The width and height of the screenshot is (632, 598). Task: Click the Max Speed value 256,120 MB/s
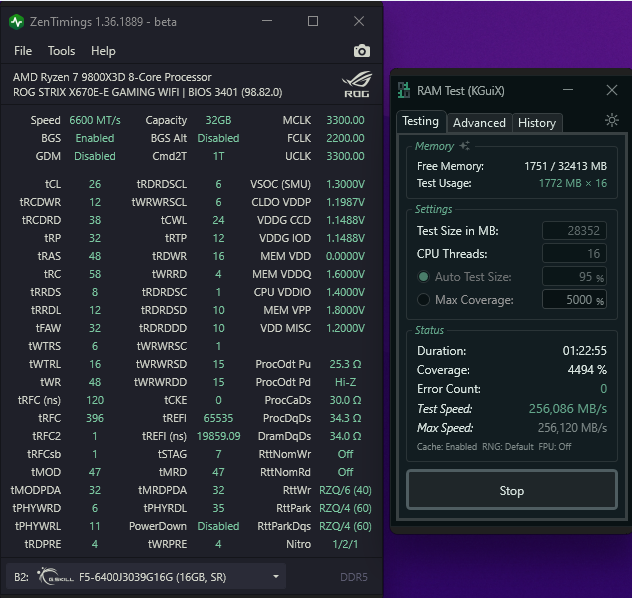pyautogui.click(x=572, y=428)
